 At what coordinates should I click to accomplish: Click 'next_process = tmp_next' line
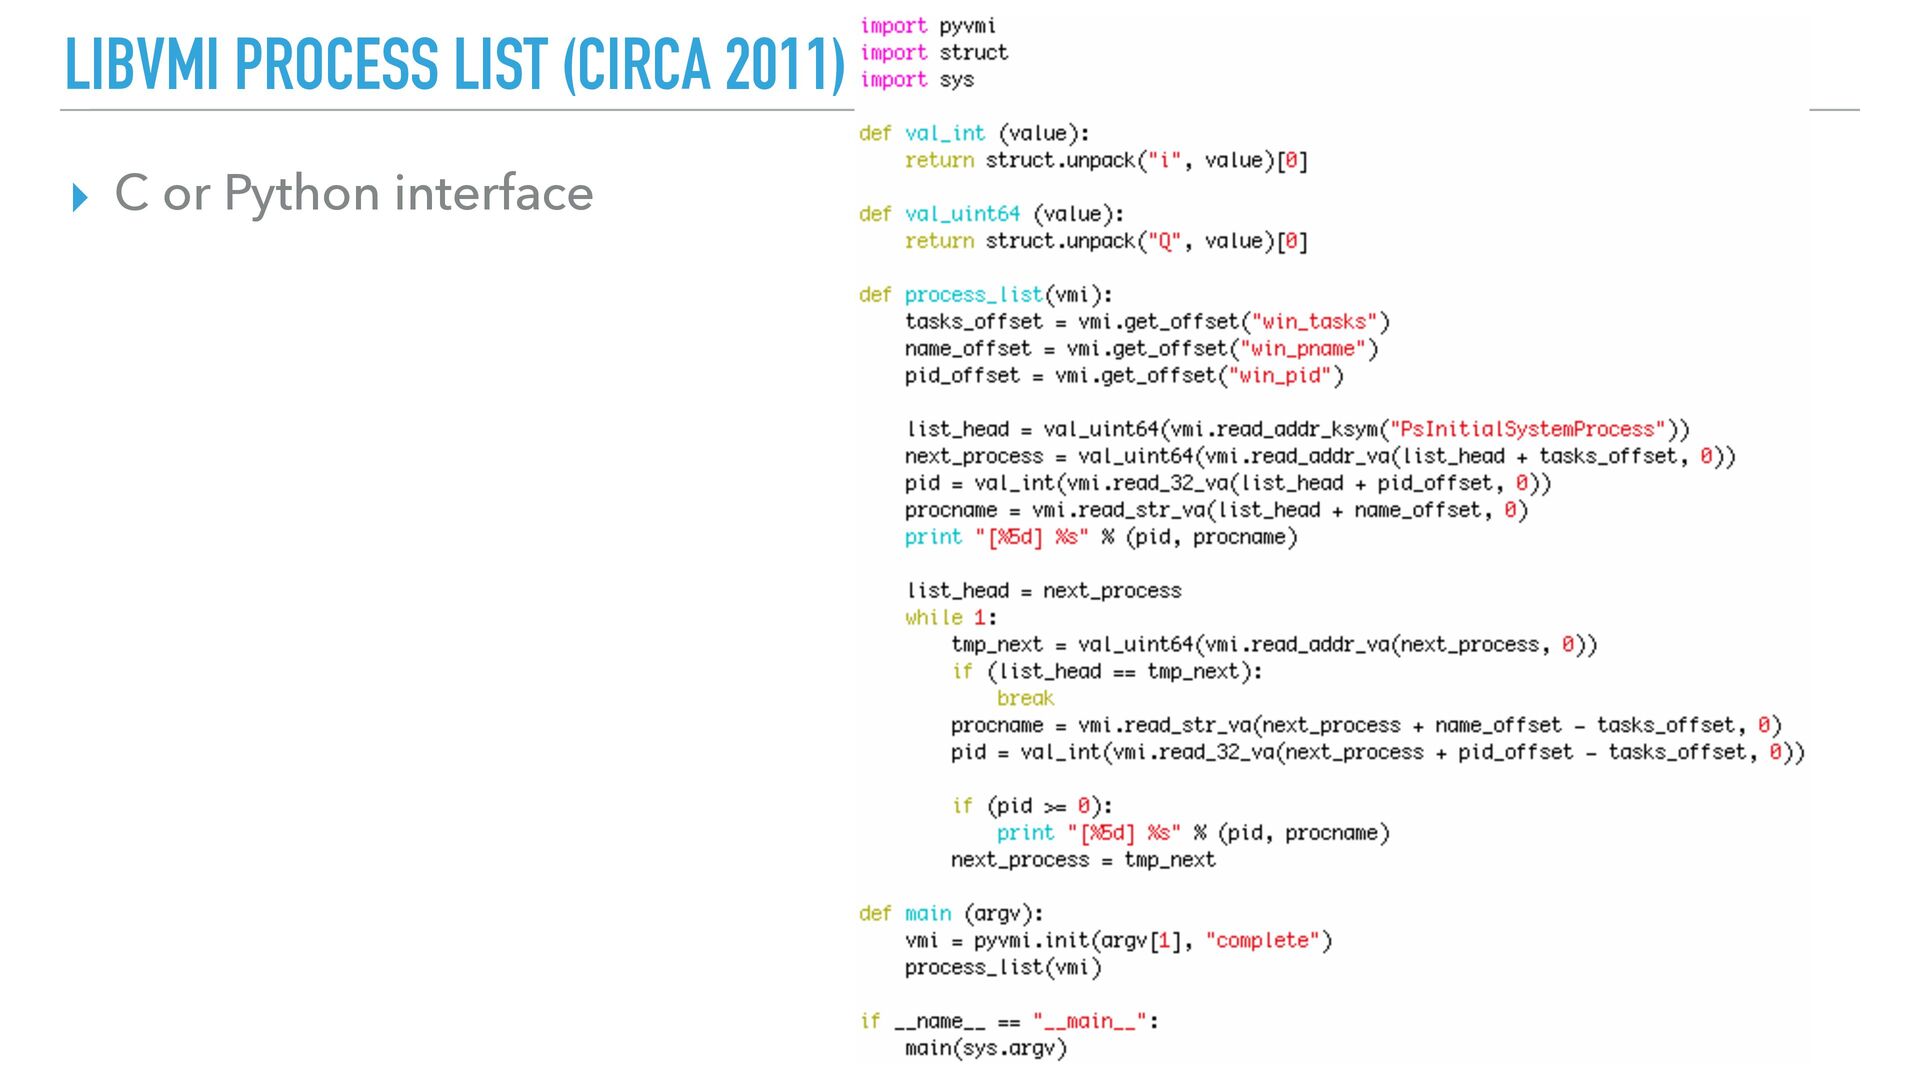(x=1082, y=860)
